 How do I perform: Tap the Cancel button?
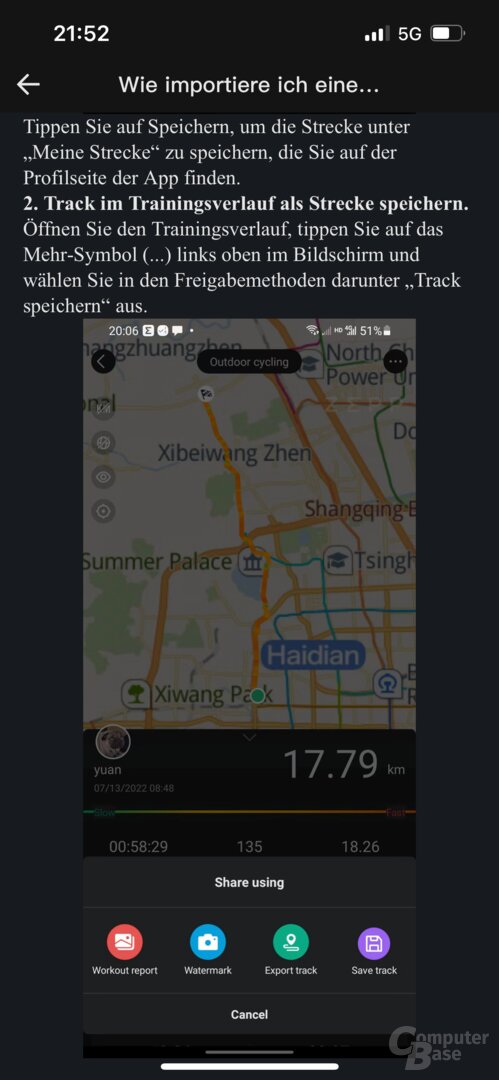pos(250,1014)
